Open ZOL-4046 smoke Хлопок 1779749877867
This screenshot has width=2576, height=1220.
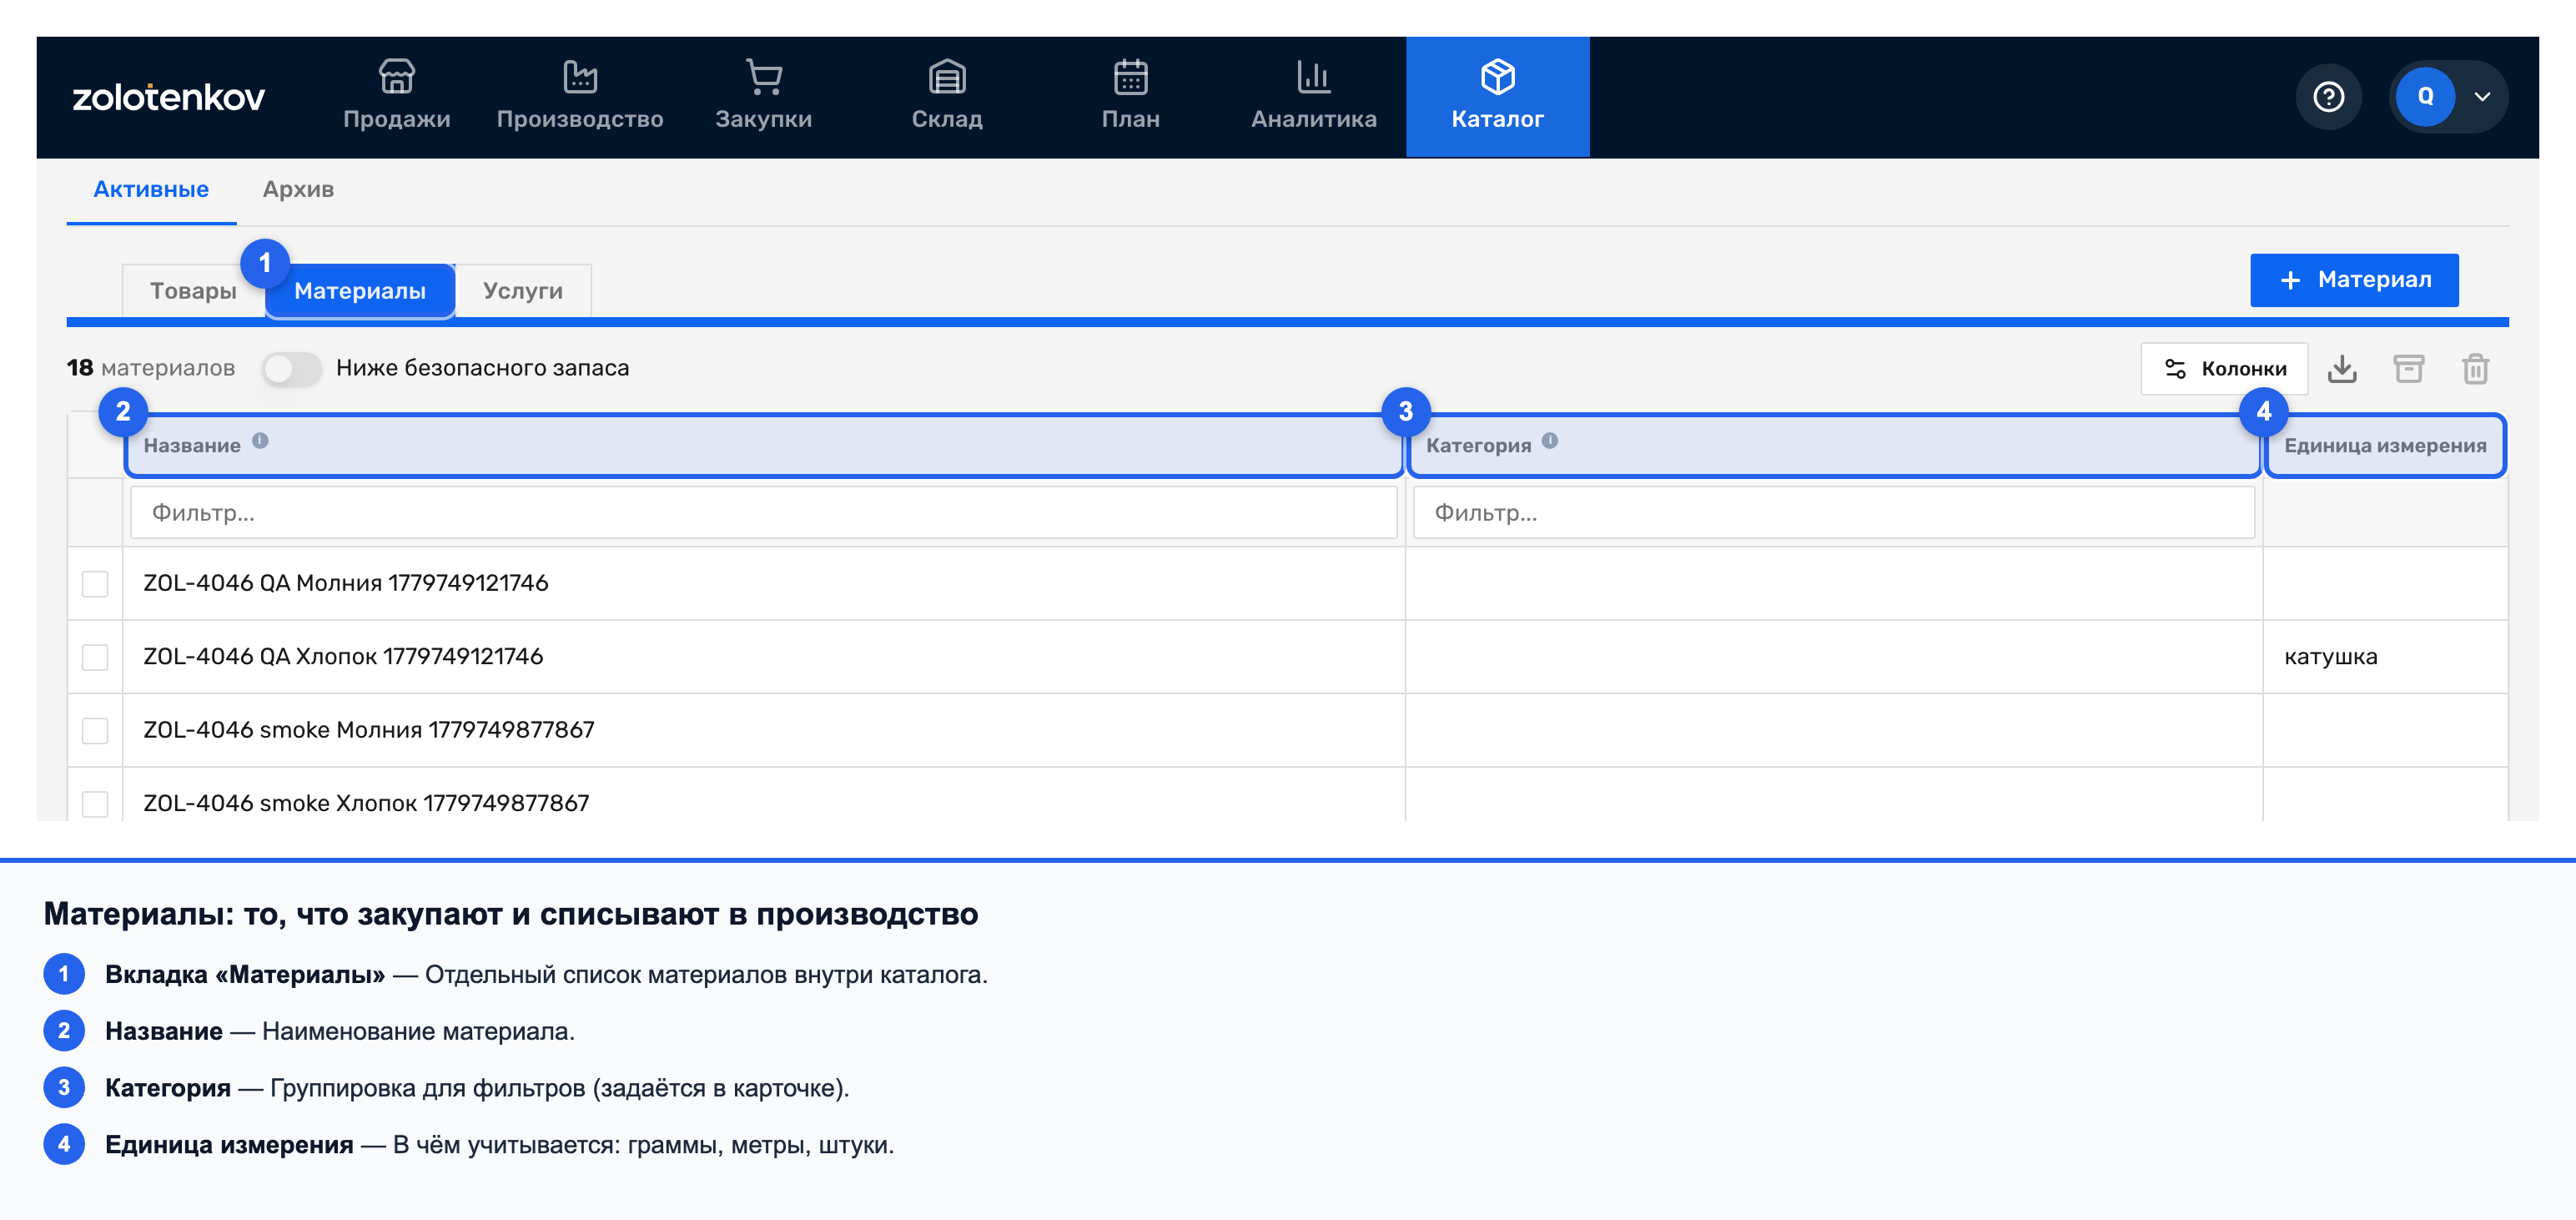tap(366, 803)
